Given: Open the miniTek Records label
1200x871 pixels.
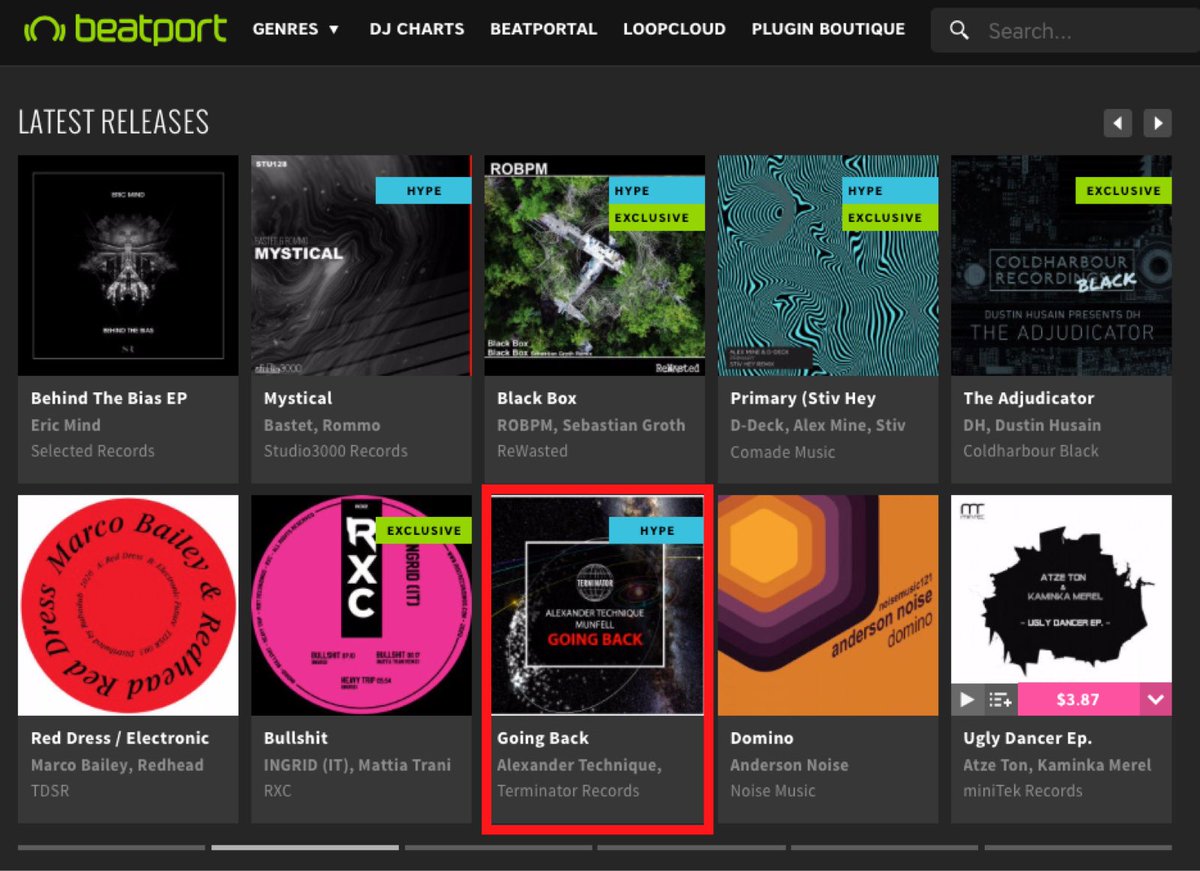Looking at the screenshot, I should [1023, 791].
